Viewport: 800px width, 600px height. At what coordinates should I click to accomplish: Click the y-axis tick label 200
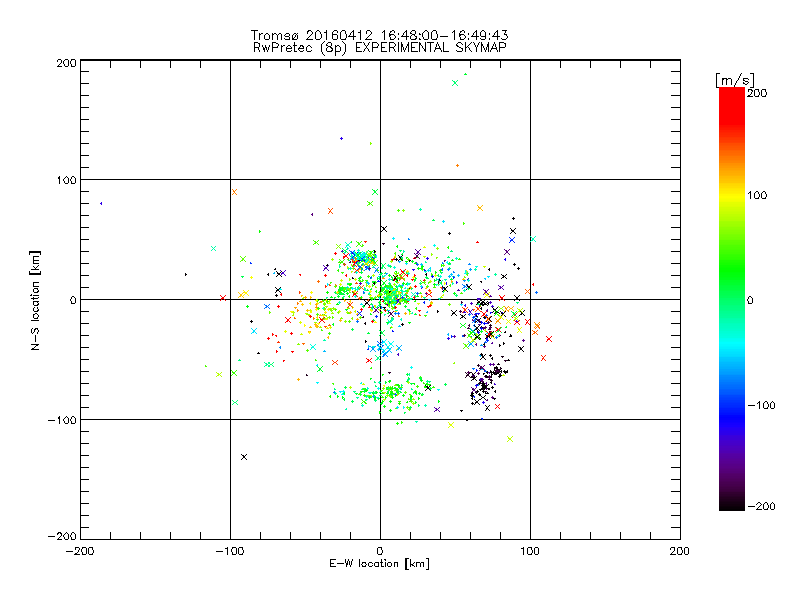66,63
